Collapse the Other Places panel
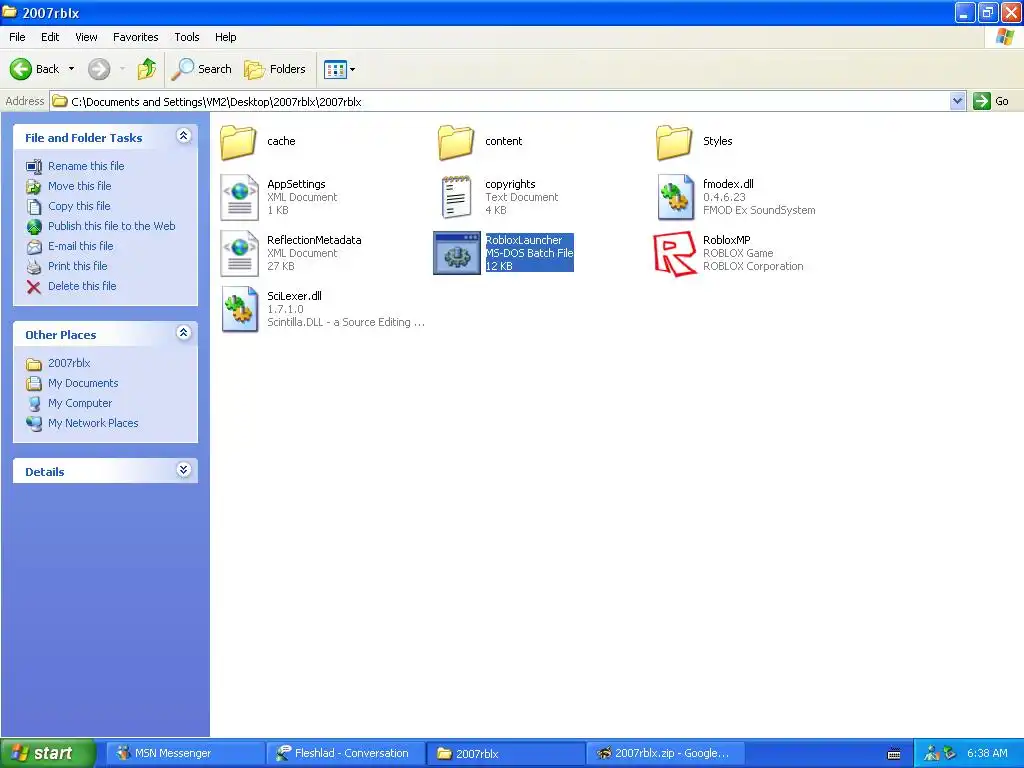 click(184, 332)
